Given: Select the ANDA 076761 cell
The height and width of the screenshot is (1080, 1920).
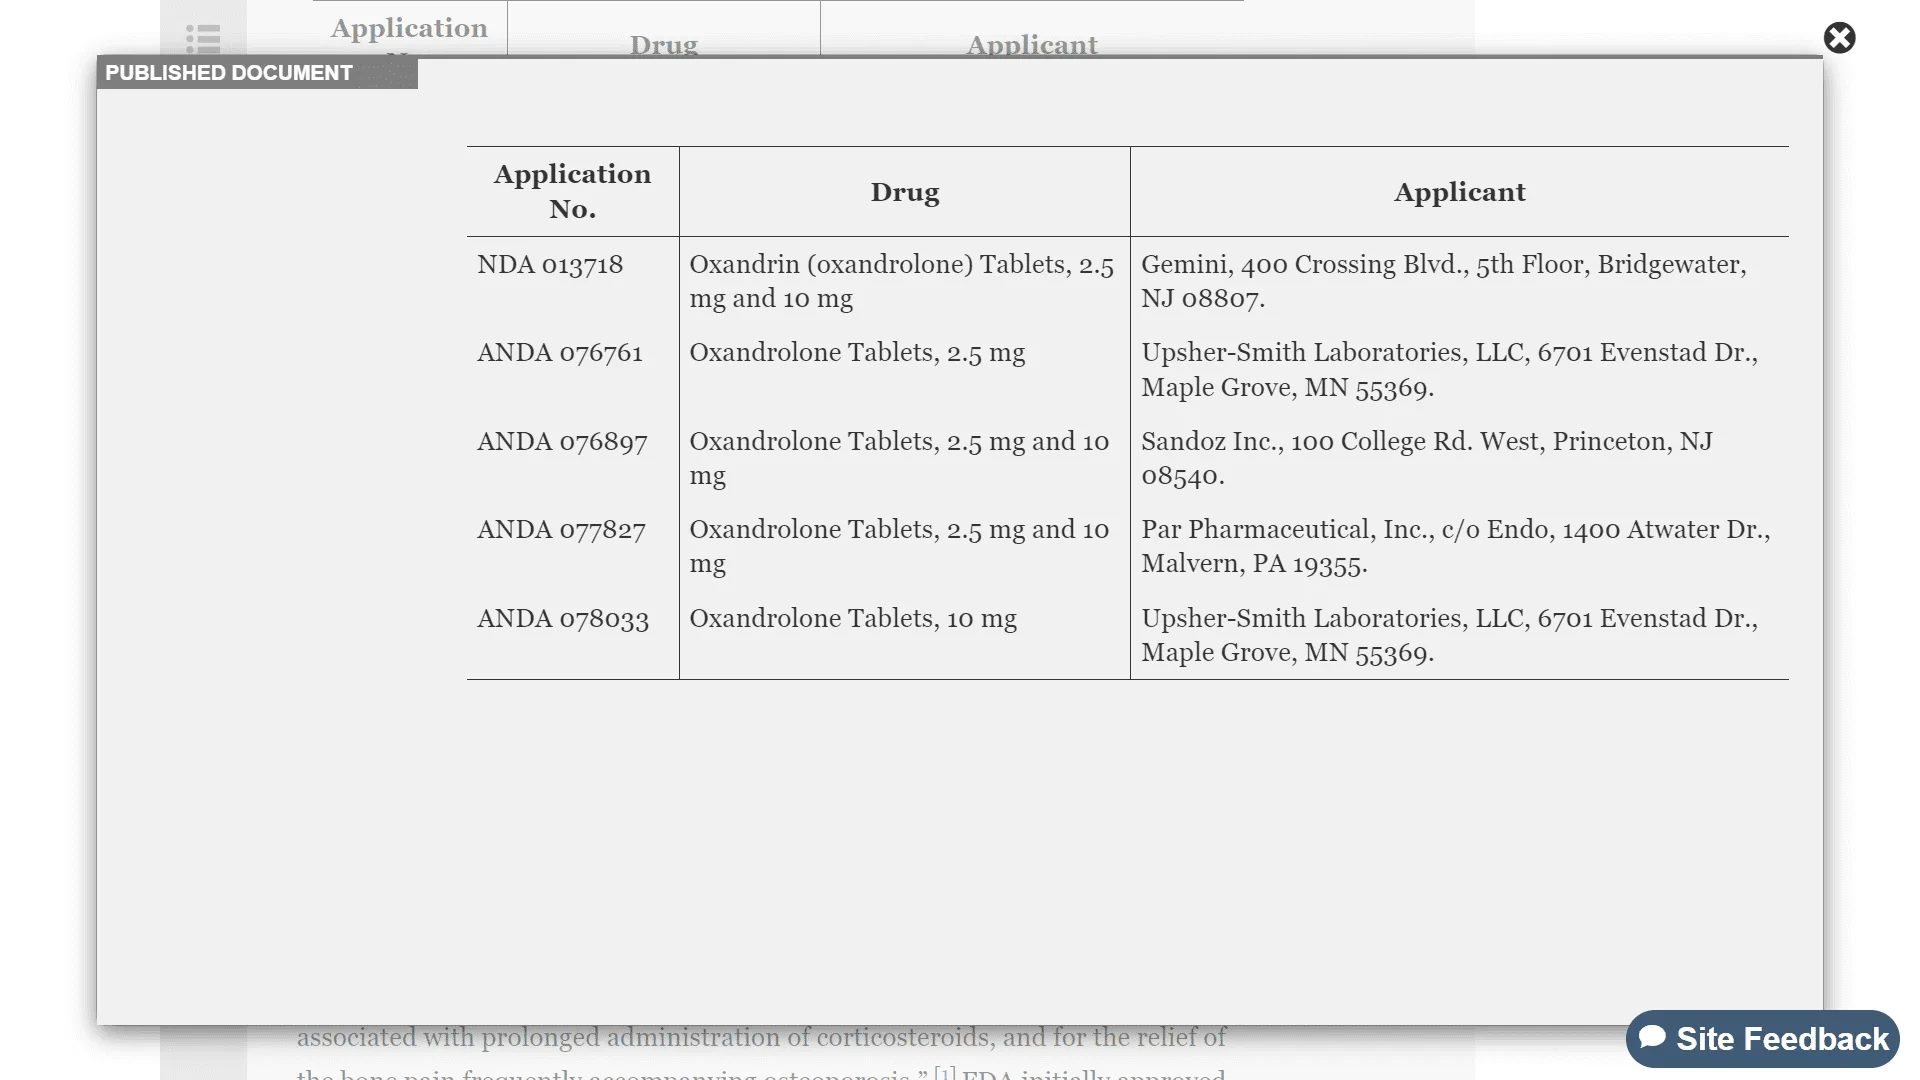Looking at the screenshot, I should [573, 370].
